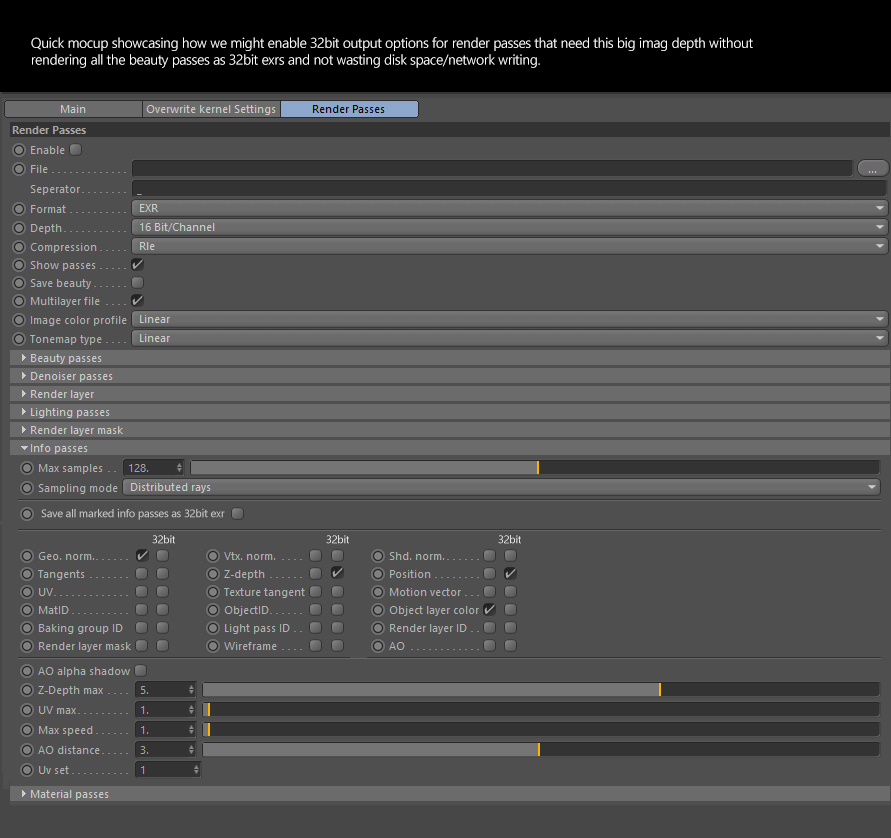Click the Max speed slider bar

(541, 729)
